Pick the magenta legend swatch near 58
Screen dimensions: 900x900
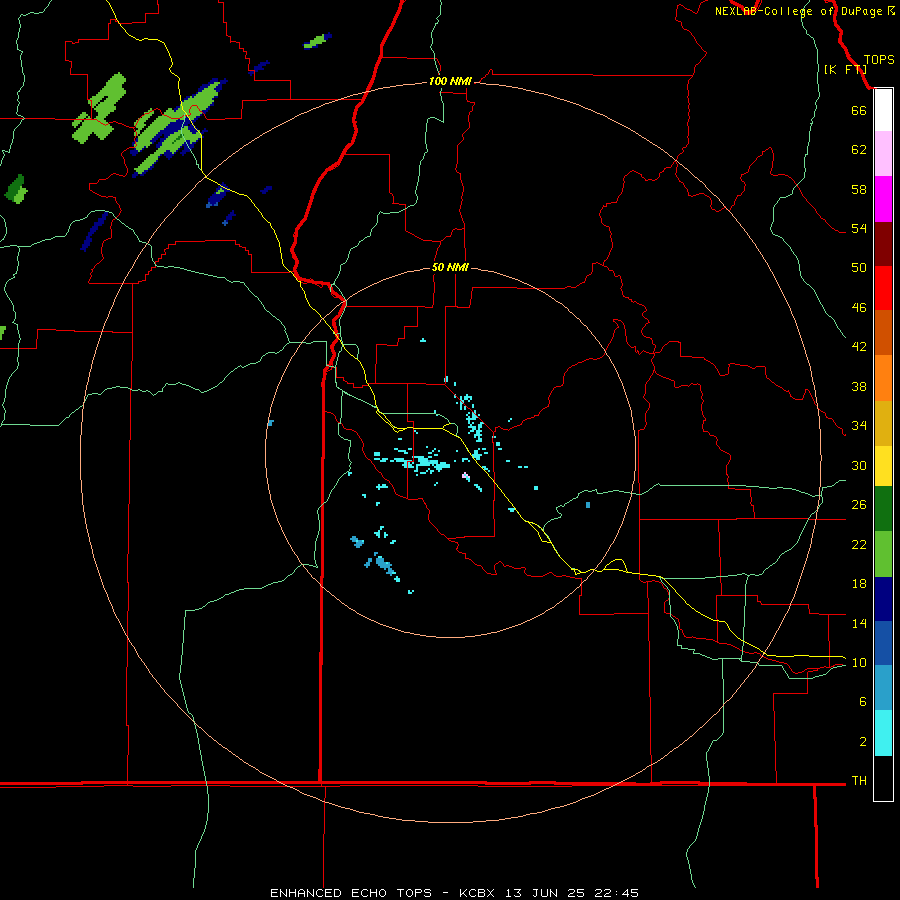883,199
